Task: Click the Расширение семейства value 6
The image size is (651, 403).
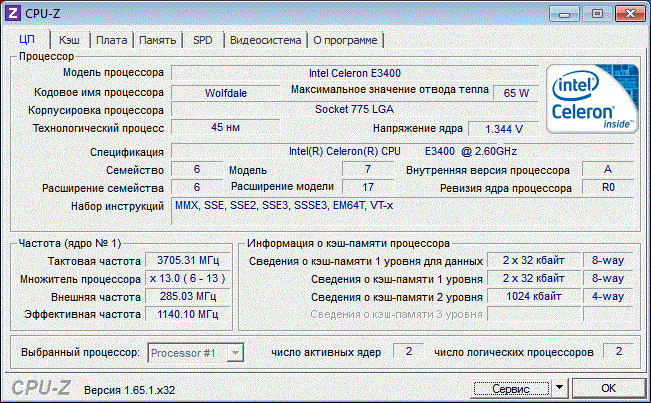Action: [197, 187]
